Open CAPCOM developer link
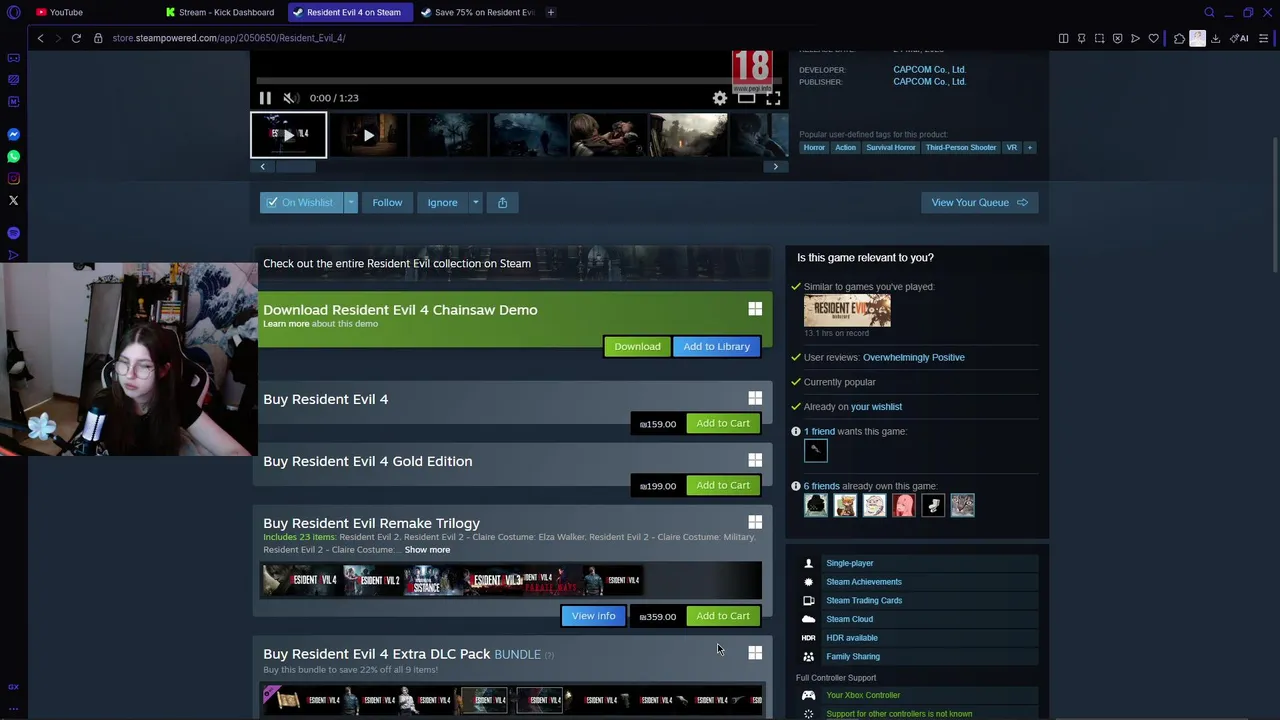This screenshot has height=720, width=1280. [x=929, y=70]
